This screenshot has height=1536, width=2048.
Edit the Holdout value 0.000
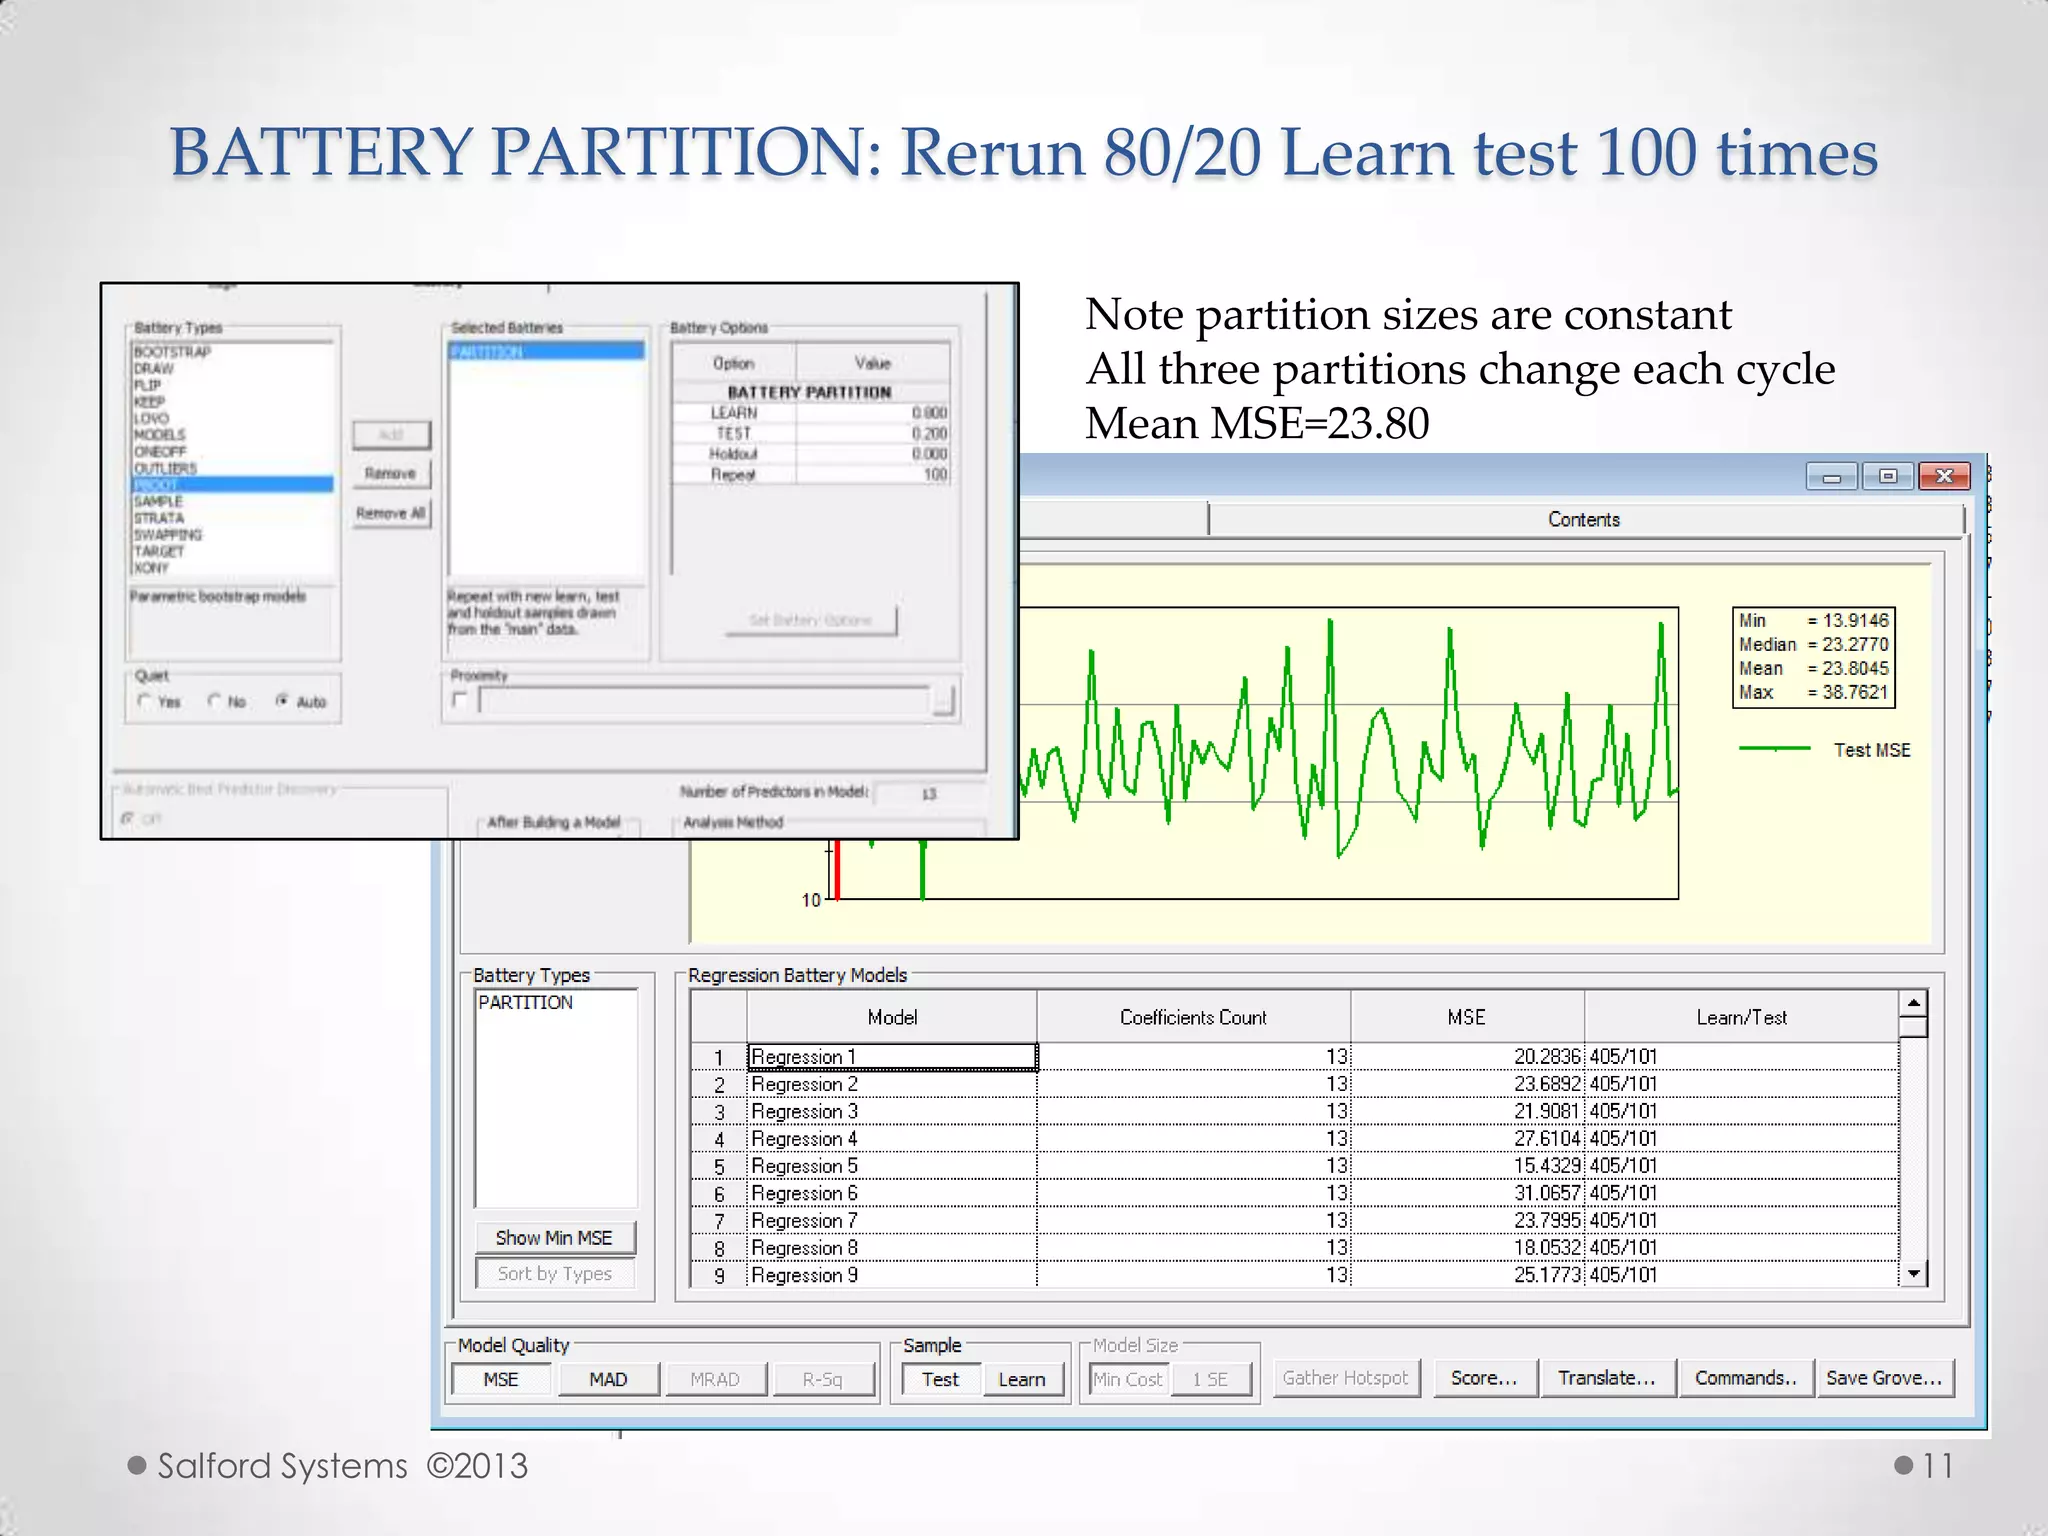(872, 454)
